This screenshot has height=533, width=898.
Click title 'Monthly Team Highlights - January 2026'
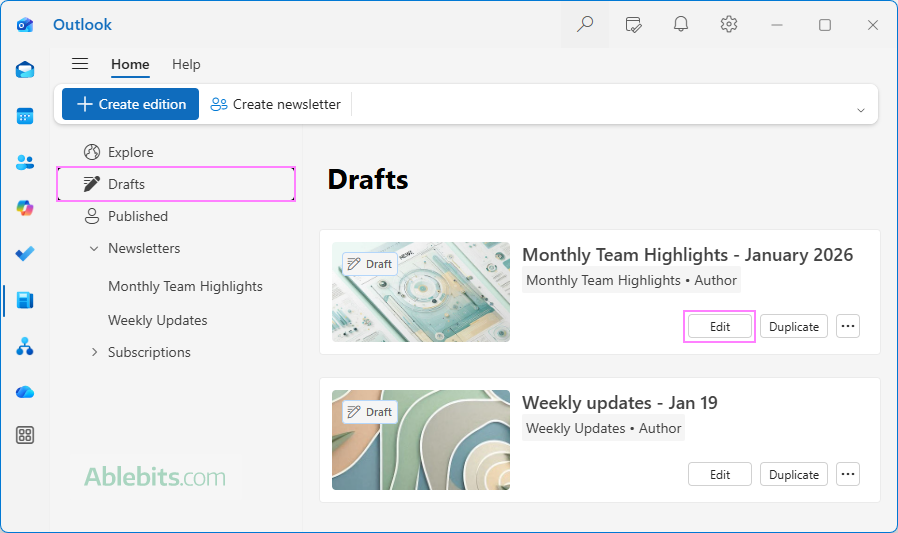click(x=687, y=255)
